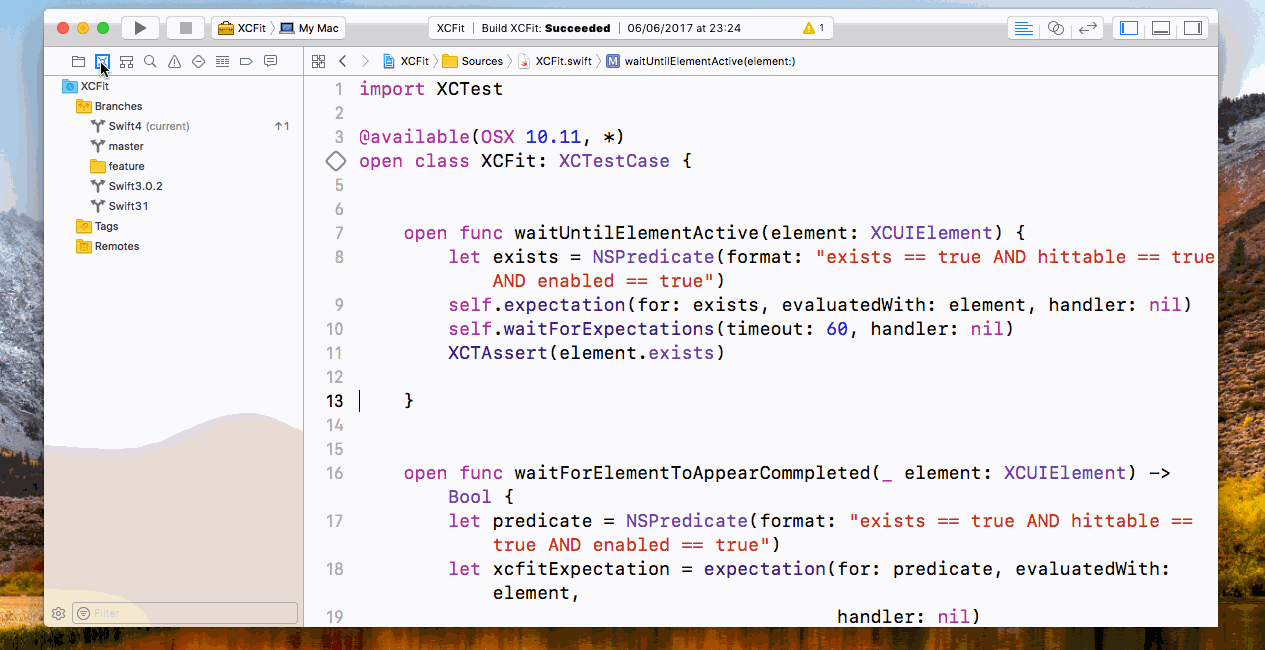The width and height of the screenshot is (1265, 650).
Task: Show the Utilities inspector panel
Action: 1192,28
